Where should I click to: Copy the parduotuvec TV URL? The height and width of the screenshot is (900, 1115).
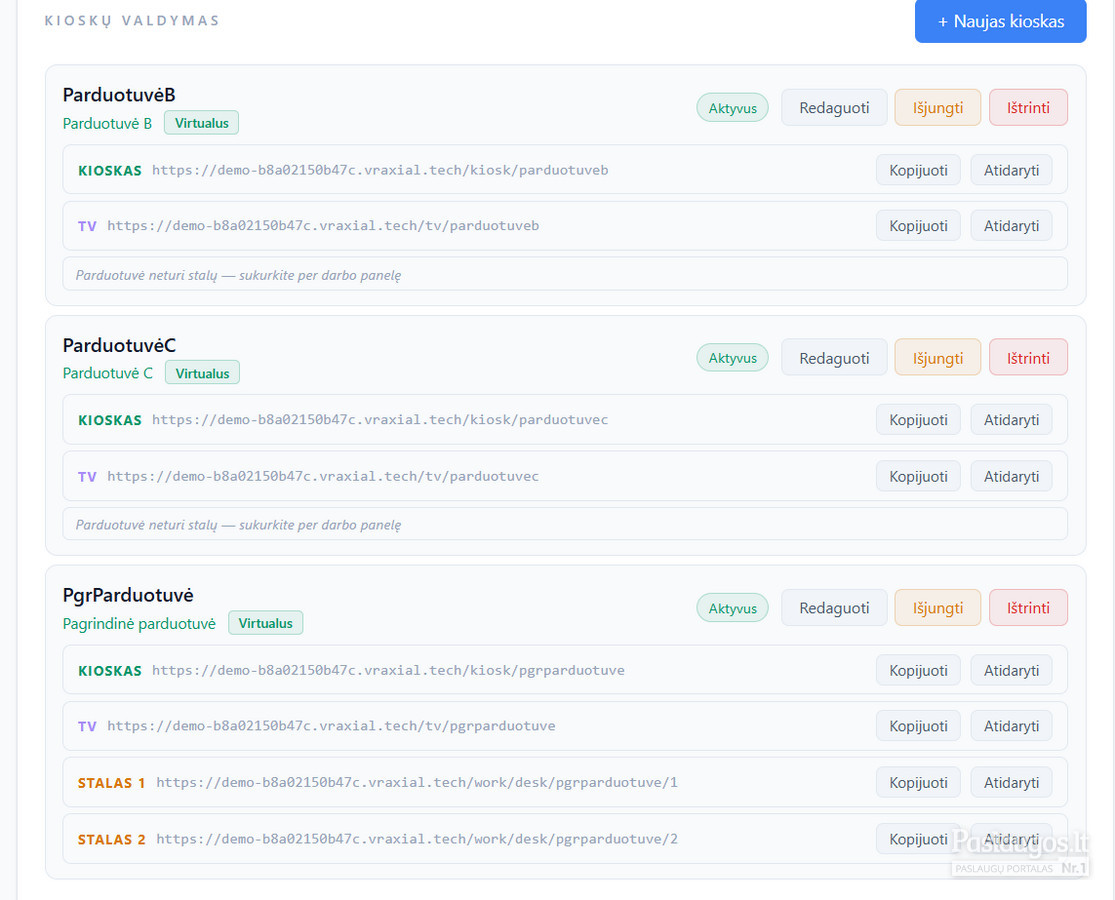[x=918, y=476]
